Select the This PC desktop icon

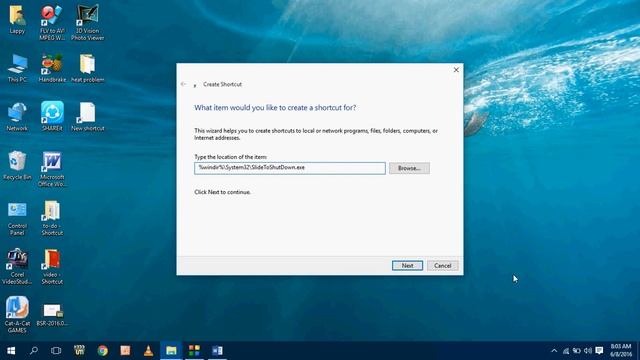[17, 68]
